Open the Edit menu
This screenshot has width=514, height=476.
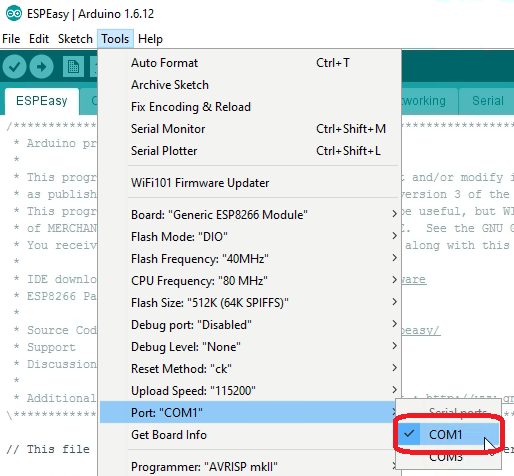[39, 39]
